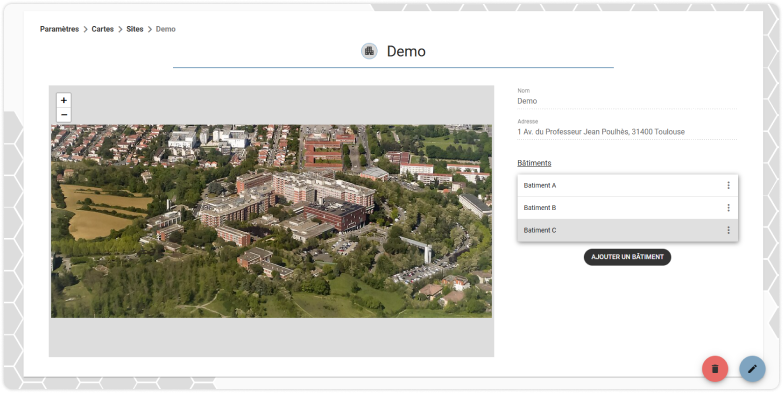The width and height of the screenshot is (783, 393).
Task: Select the Batiment A row
Action: pyautogui.click(x=628, y=185)
